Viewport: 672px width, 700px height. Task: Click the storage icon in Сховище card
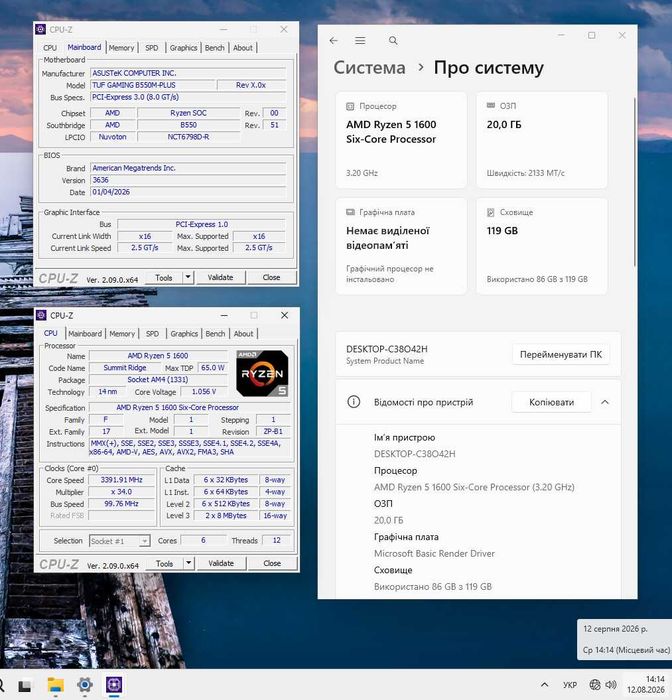pos(490,212)
